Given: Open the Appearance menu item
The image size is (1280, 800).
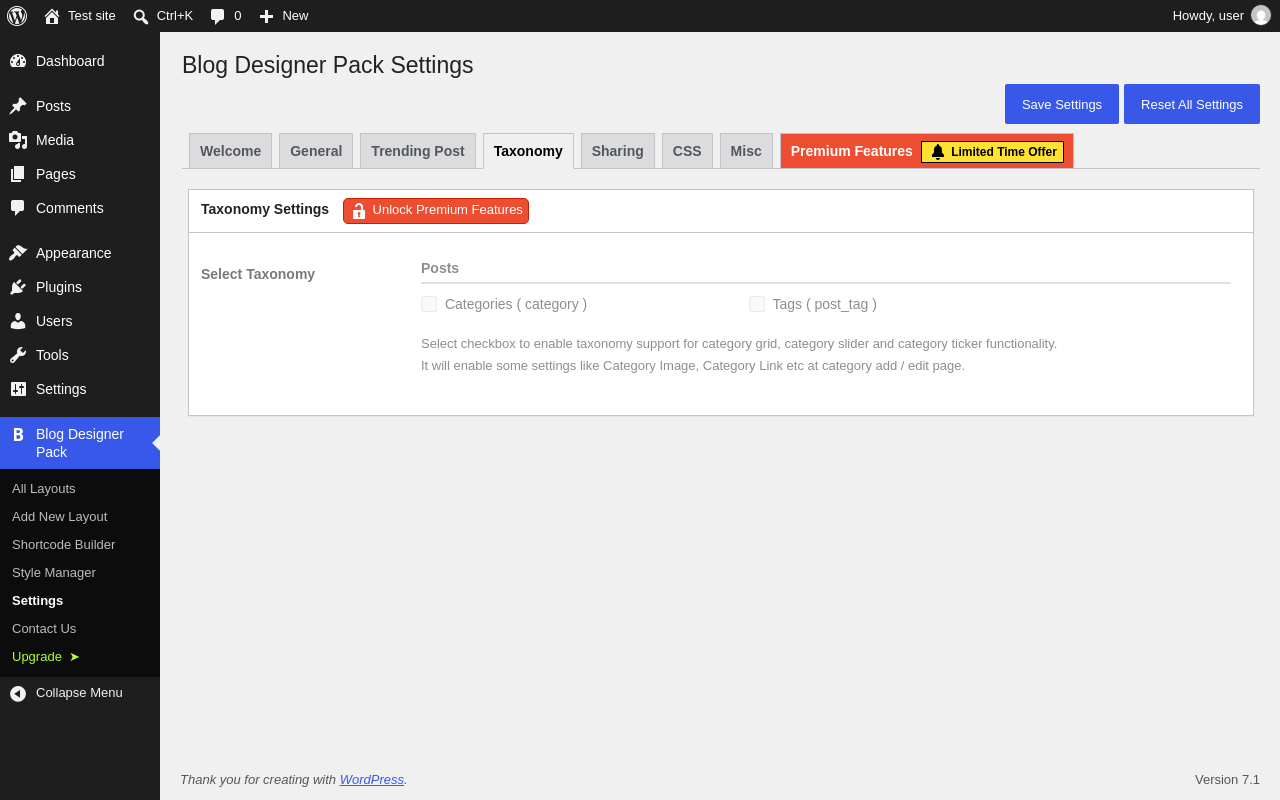Looking at the screenshot, I should (80, 253).
